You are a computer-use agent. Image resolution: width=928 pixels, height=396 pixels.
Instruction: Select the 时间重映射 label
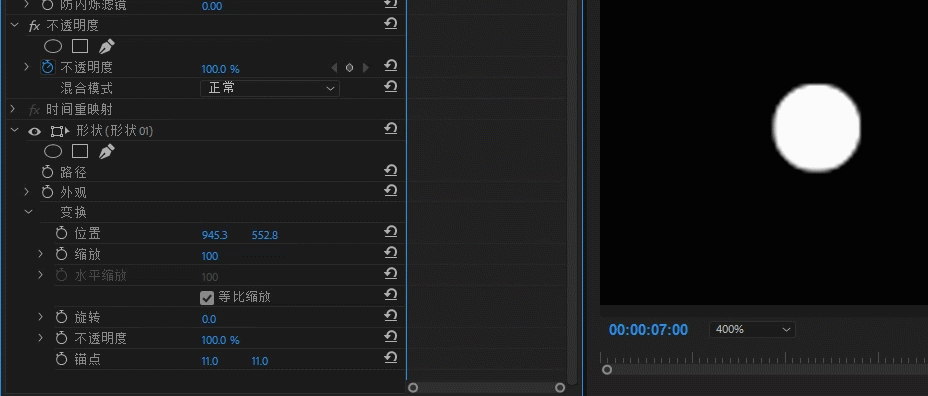tap(79, 110)
